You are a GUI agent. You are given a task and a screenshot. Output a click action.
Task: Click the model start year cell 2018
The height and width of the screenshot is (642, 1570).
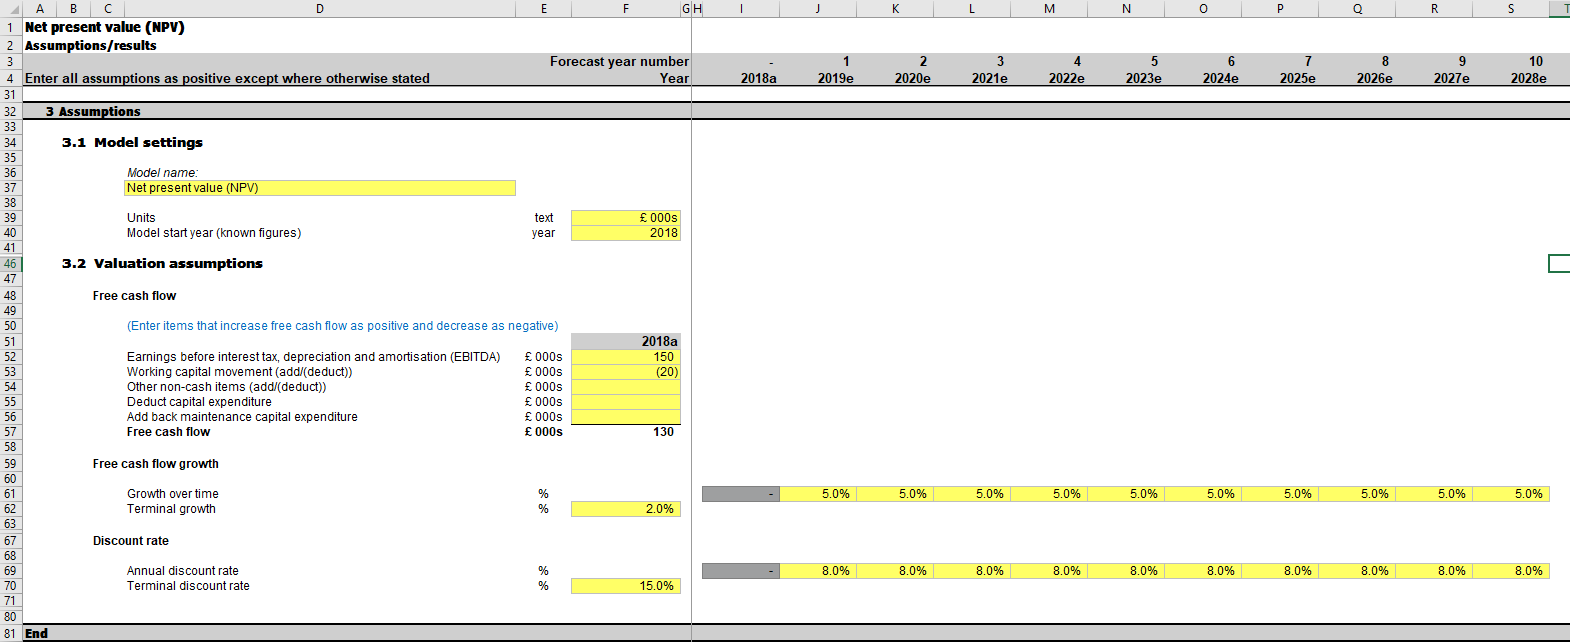point(626,233)
